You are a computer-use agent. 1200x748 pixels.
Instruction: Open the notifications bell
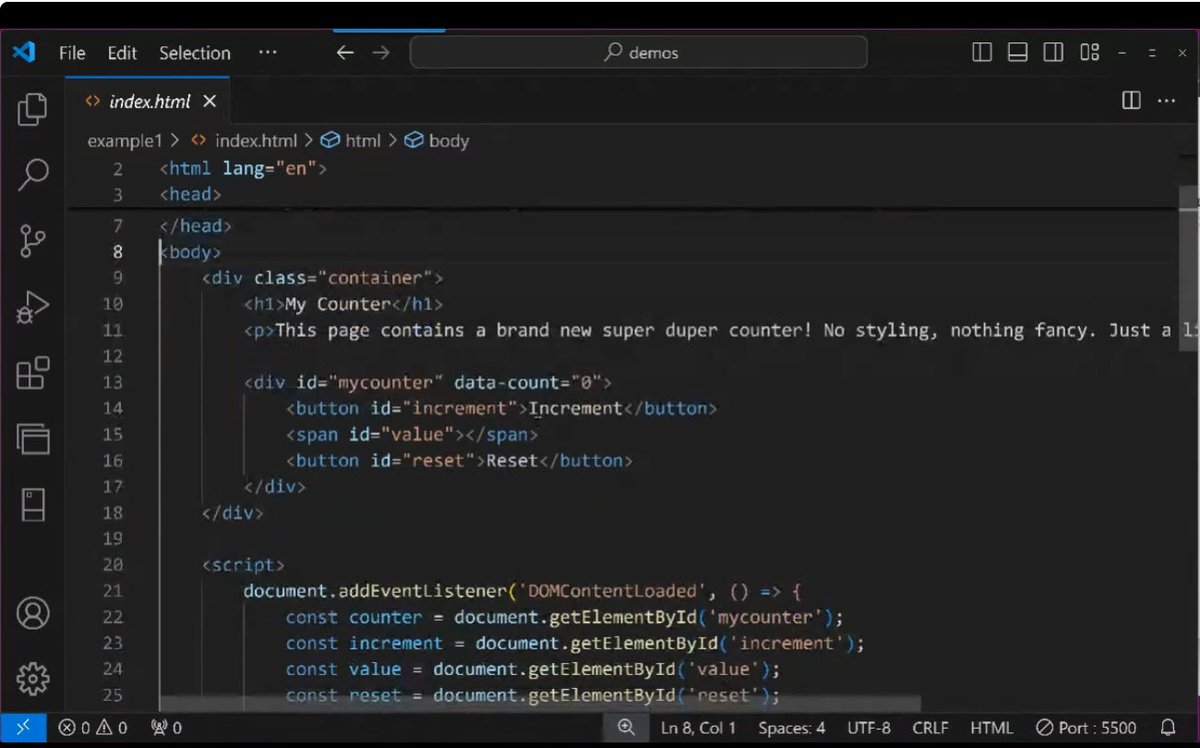click(1167, 728)
